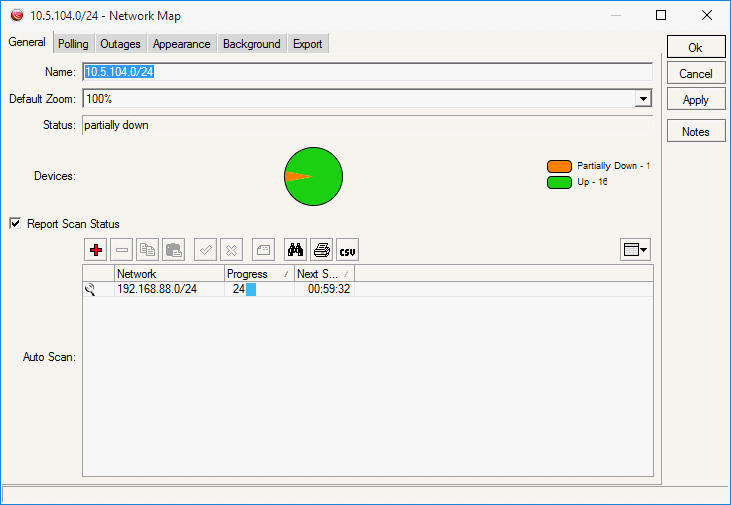This screenshot has width=731, height=505.
Task: Click the X disable icon
Action: tap(231, 249)
